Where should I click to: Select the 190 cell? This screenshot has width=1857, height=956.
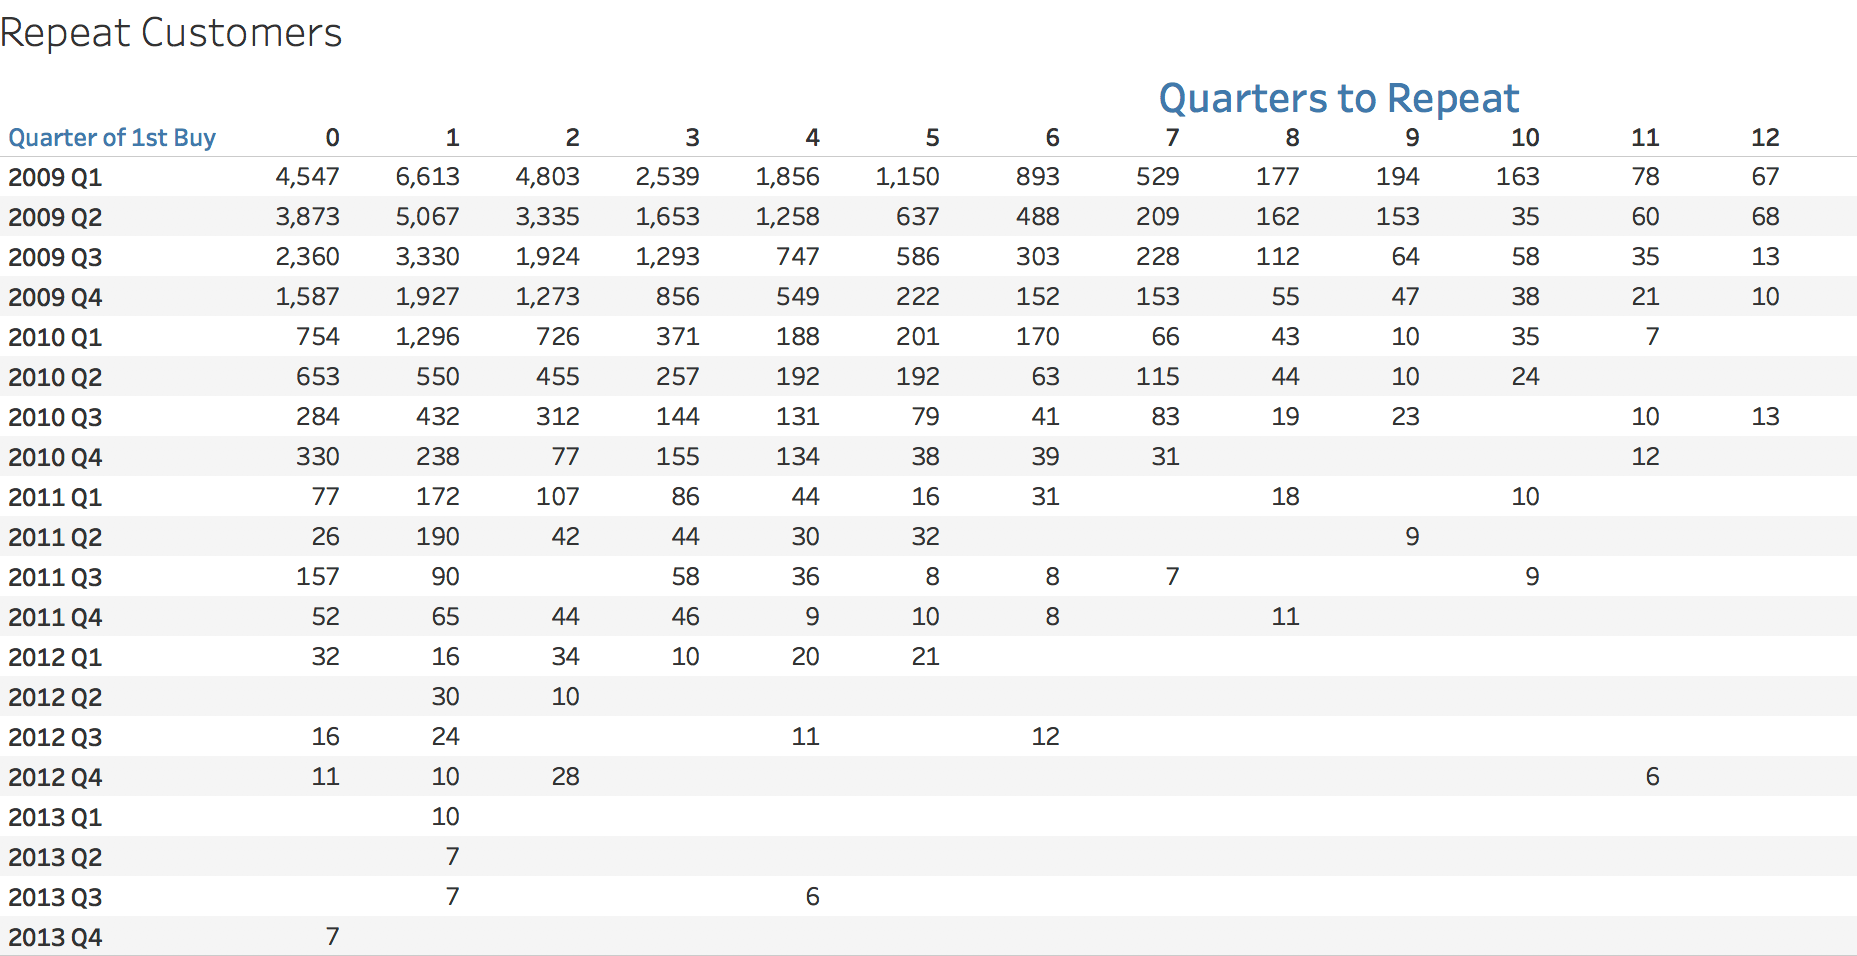438,537
